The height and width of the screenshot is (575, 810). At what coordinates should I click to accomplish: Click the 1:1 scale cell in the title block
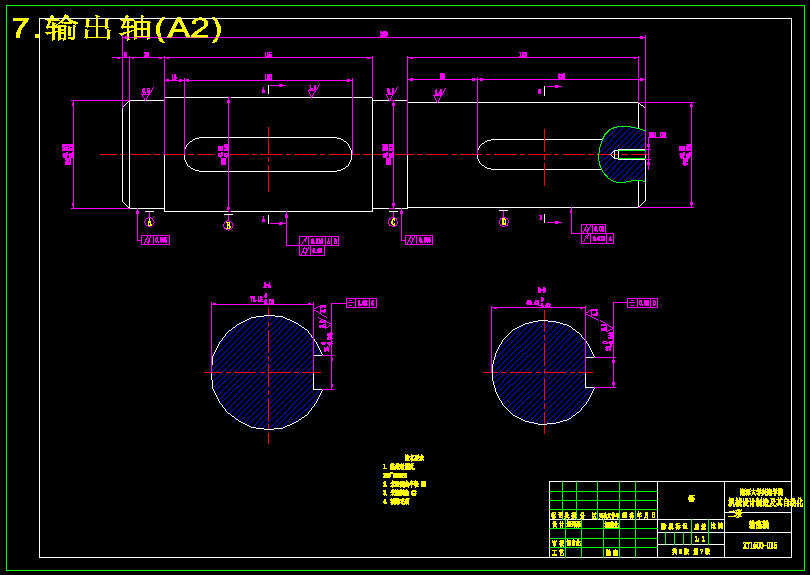[700, 539]
